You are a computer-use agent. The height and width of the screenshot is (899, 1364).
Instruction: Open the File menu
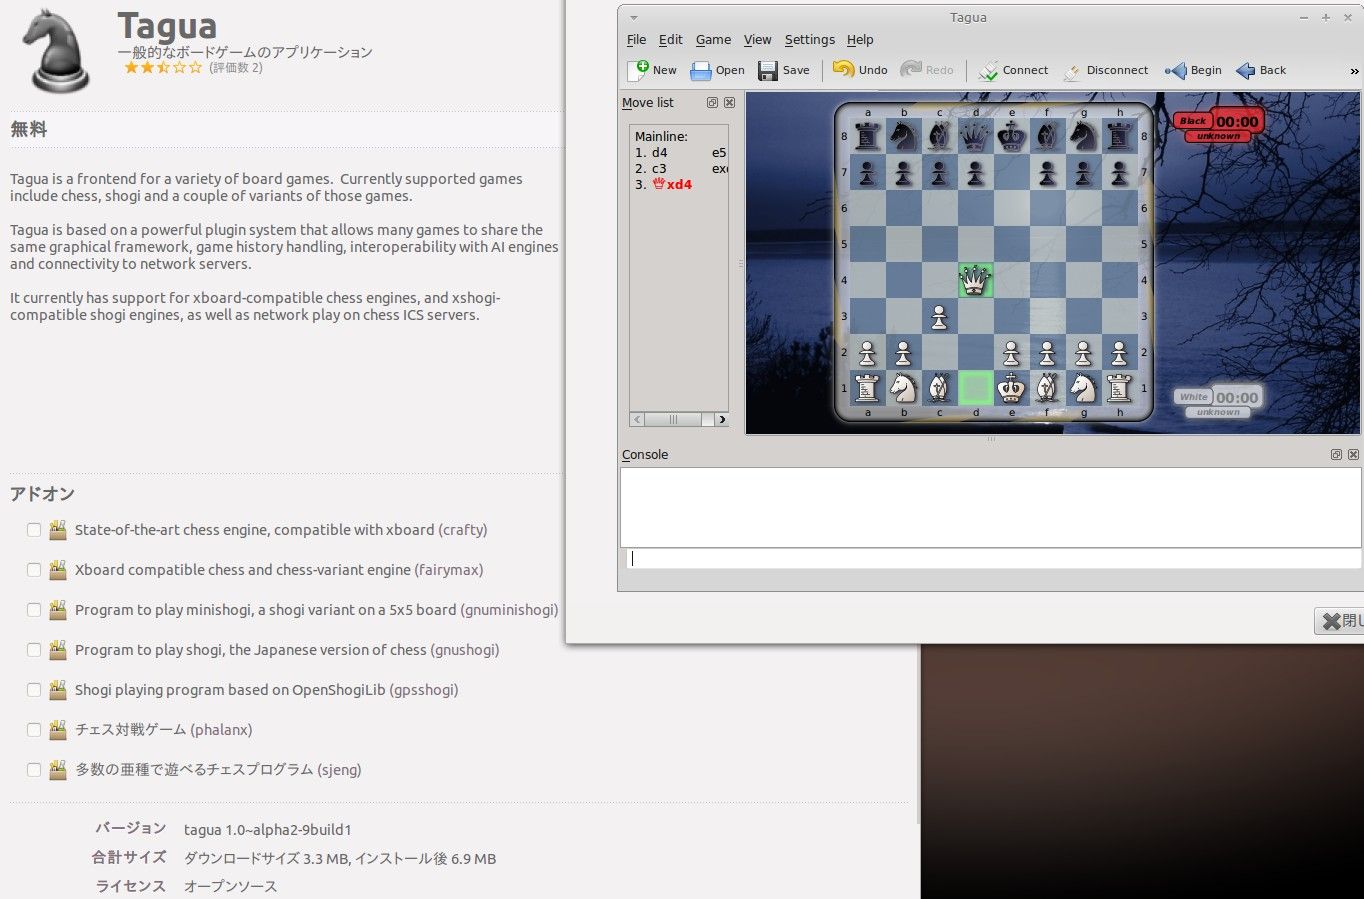tap(636, 40)
